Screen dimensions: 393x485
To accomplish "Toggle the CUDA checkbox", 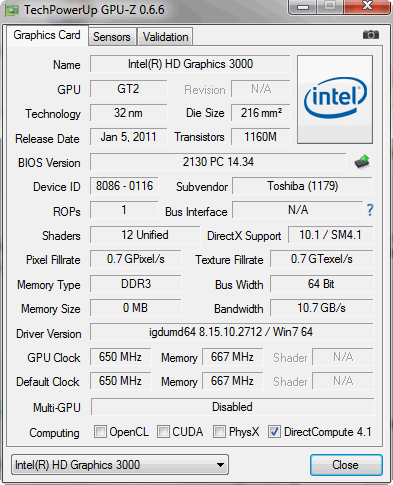I will tap(163, 431).
